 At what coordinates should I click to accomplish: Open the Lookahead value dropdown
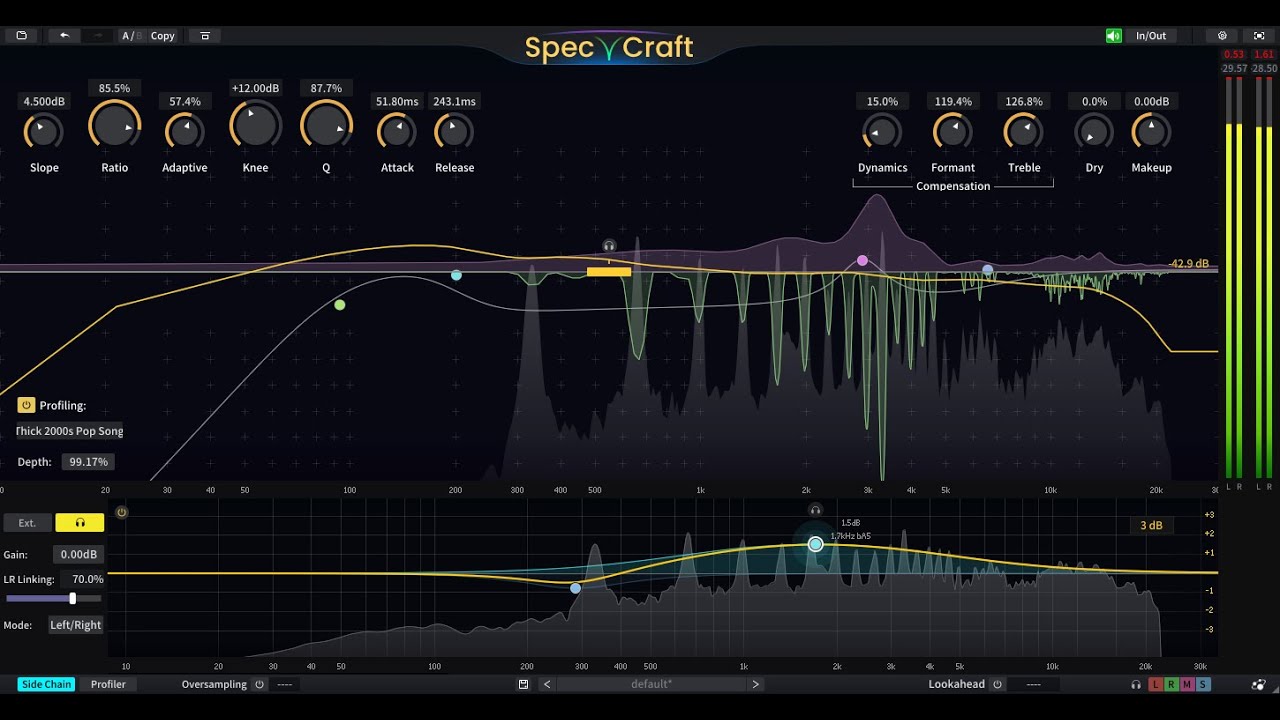pyautogui.click(x=1033, y=684)
